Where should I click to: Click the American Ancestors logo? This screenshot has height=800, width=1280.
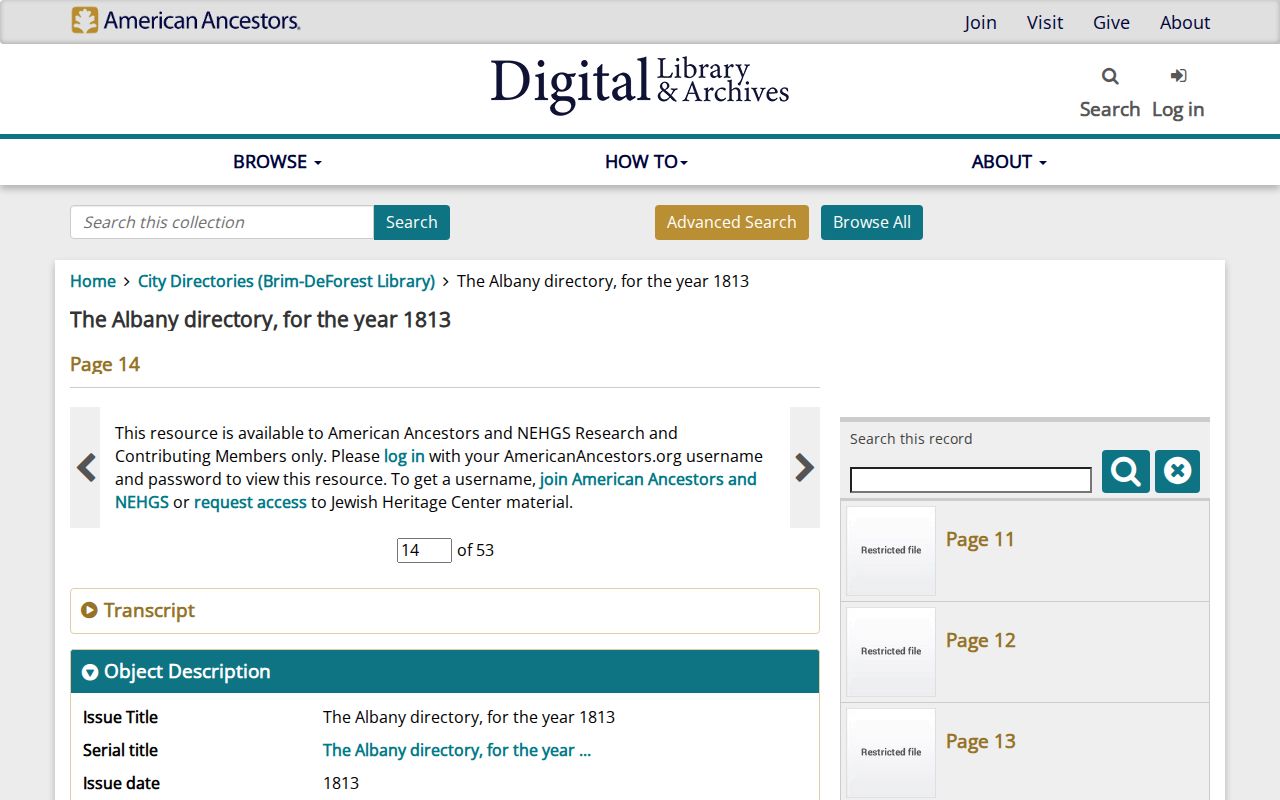click(186, 21)
